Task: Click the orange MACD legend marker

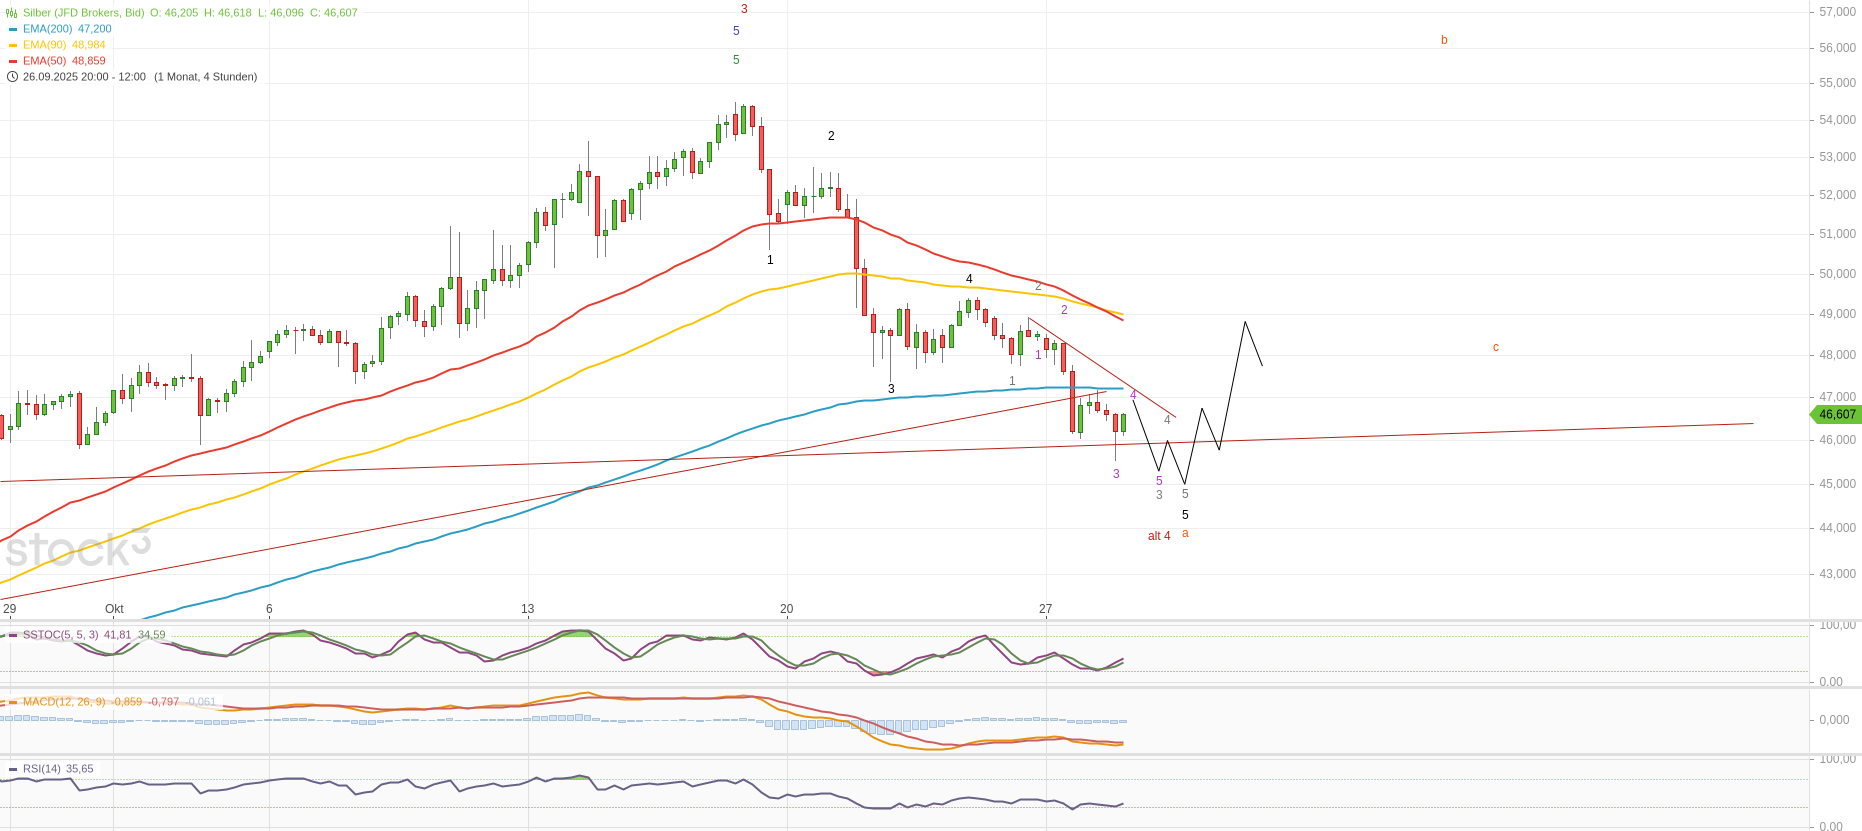Action: [13, 702]
